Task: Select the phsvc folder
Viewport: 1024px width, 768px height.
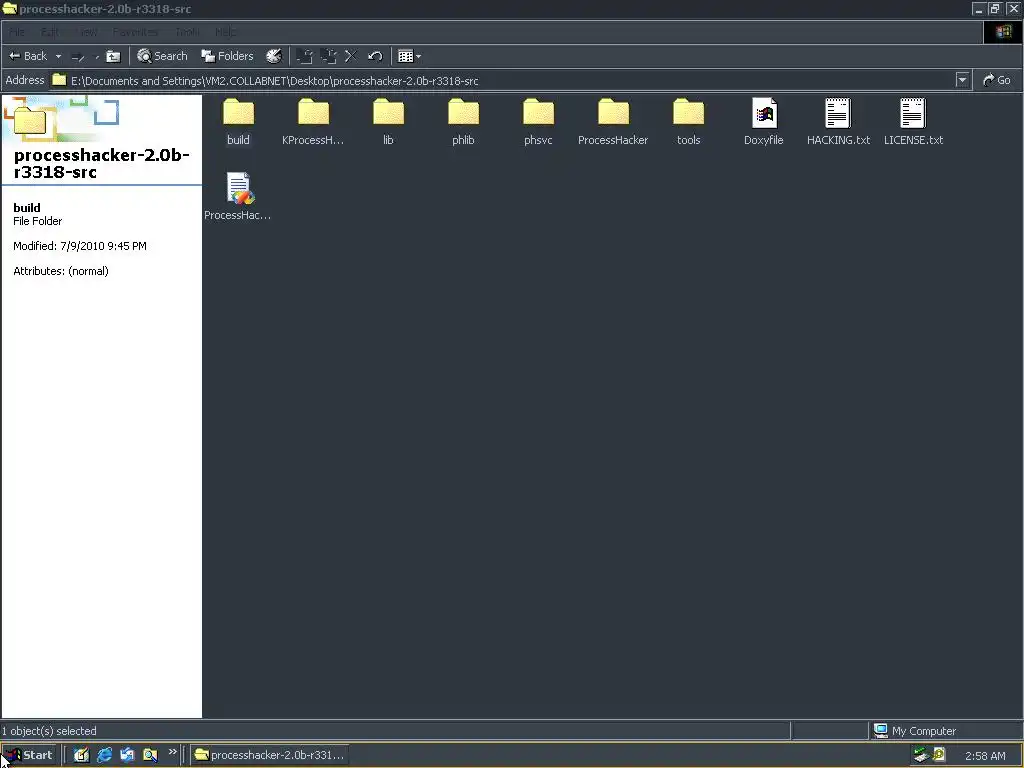Action: (x=538, y=121)
